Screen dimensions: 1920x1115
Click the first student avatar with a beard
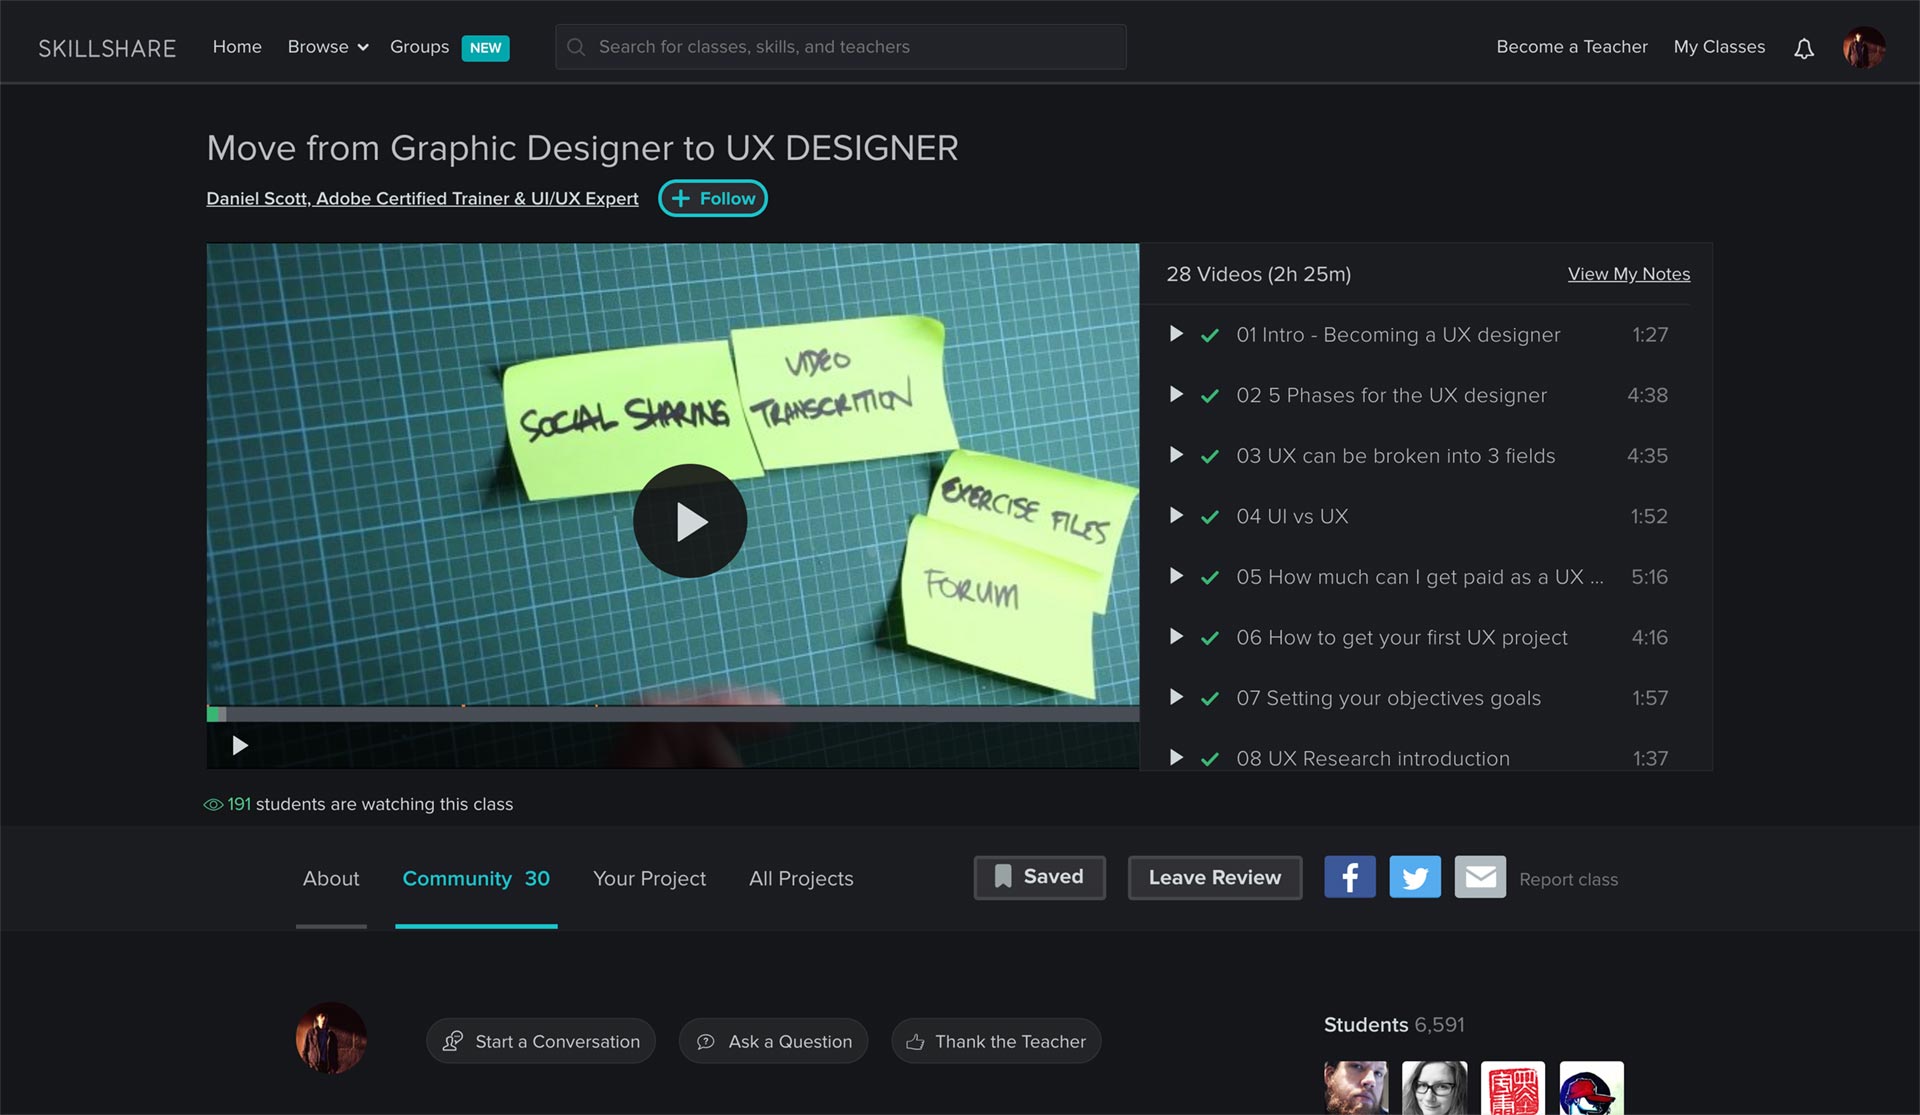(x=1356, y=1088)
